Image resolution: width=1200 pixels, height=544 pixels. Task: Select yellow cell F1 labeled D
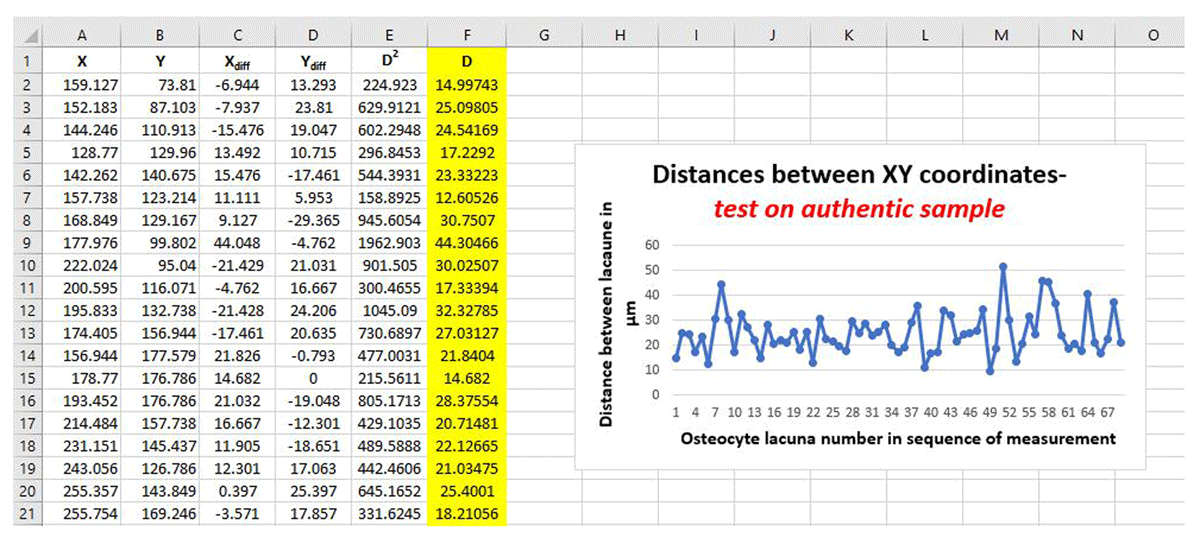point(466,61)
